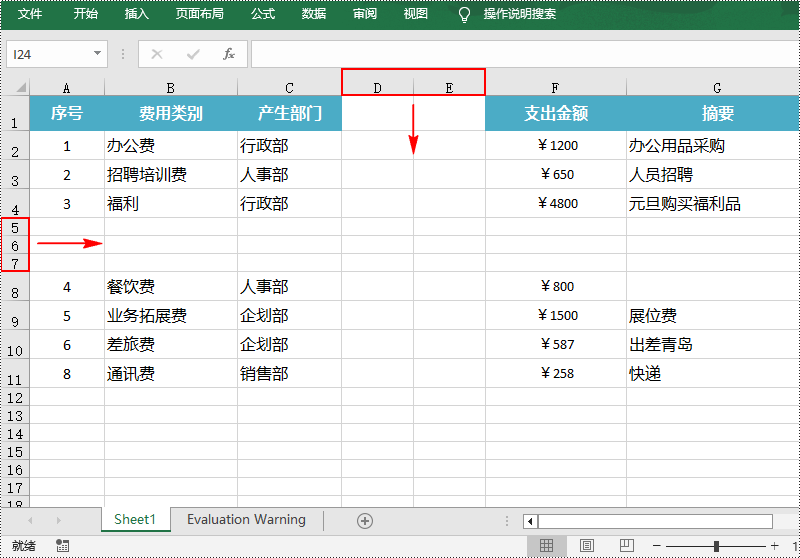
Task: Open the Insert Function fx icon
Action: tap(229, 54)
